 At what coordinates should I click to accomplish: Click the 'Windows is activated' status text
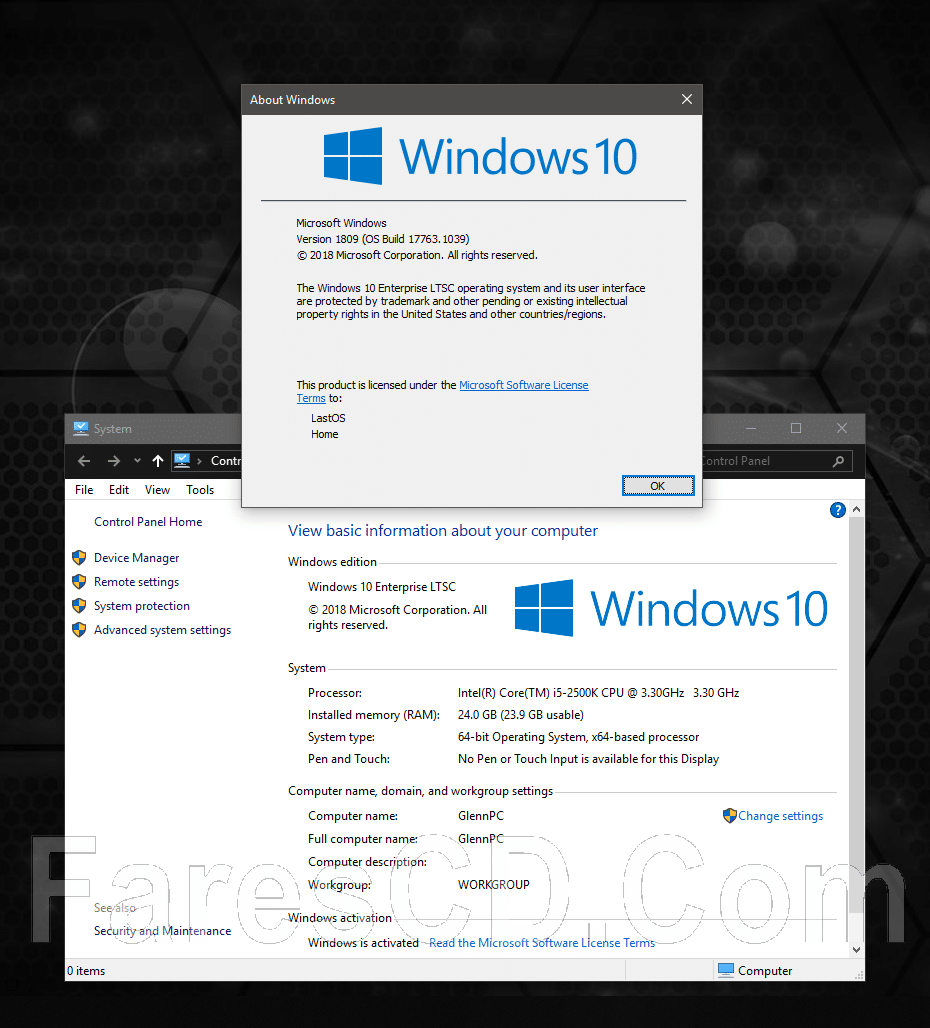click(363, 943)
